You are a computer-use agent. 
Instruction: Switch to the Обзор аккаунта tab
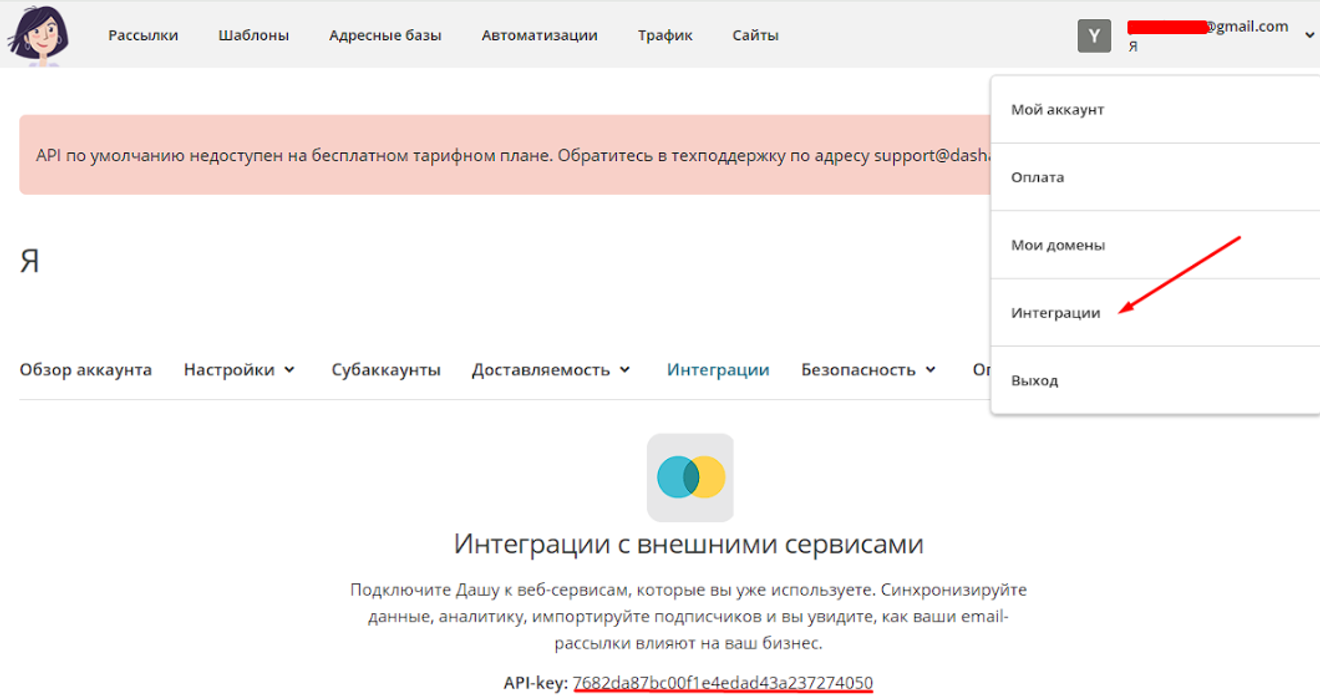pos(86,370)
